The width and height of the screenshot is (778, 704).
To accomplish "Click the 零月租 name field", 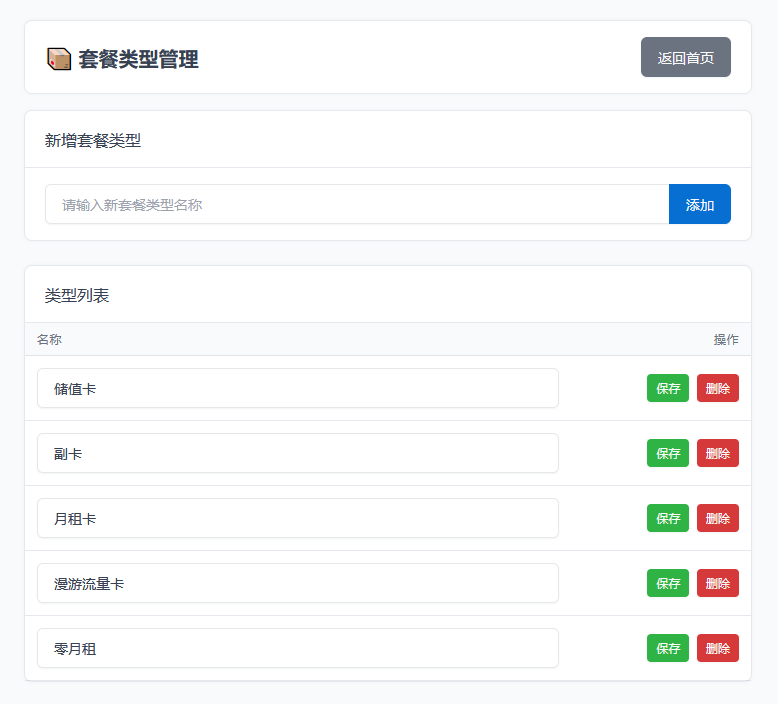I will (x=297, y=648).
